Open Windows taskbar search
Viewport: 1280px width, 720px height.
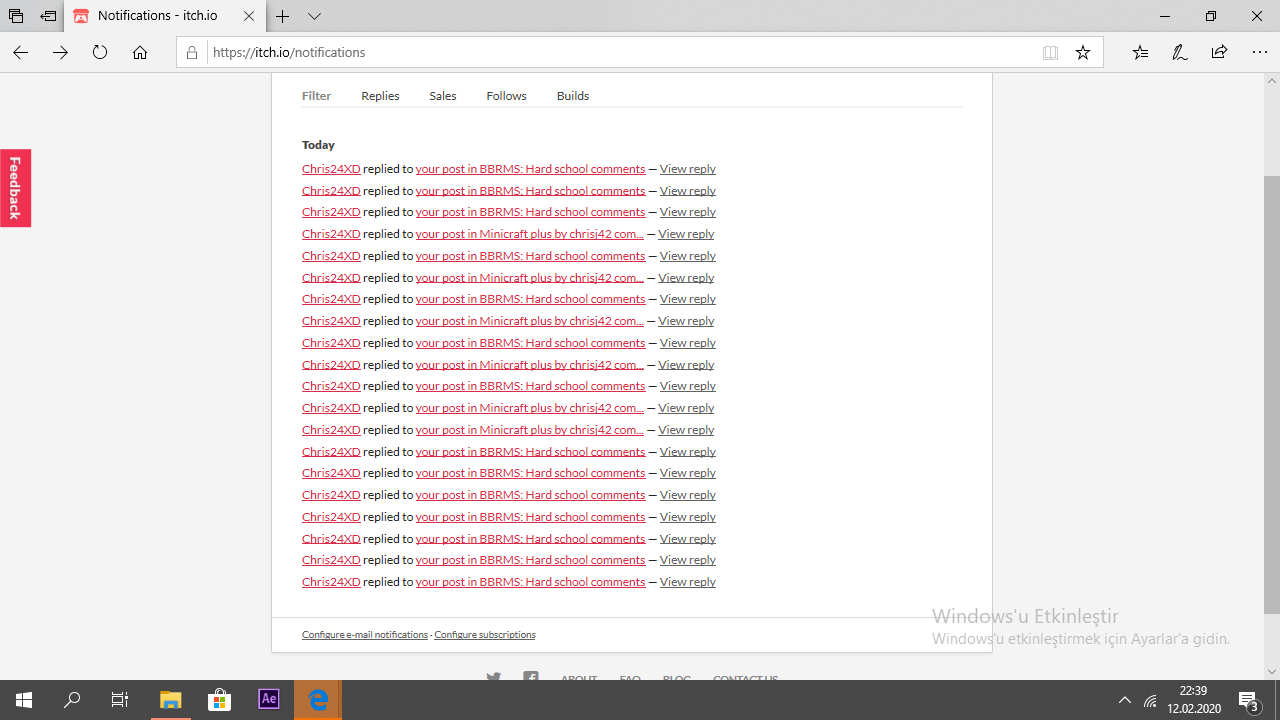72,700
